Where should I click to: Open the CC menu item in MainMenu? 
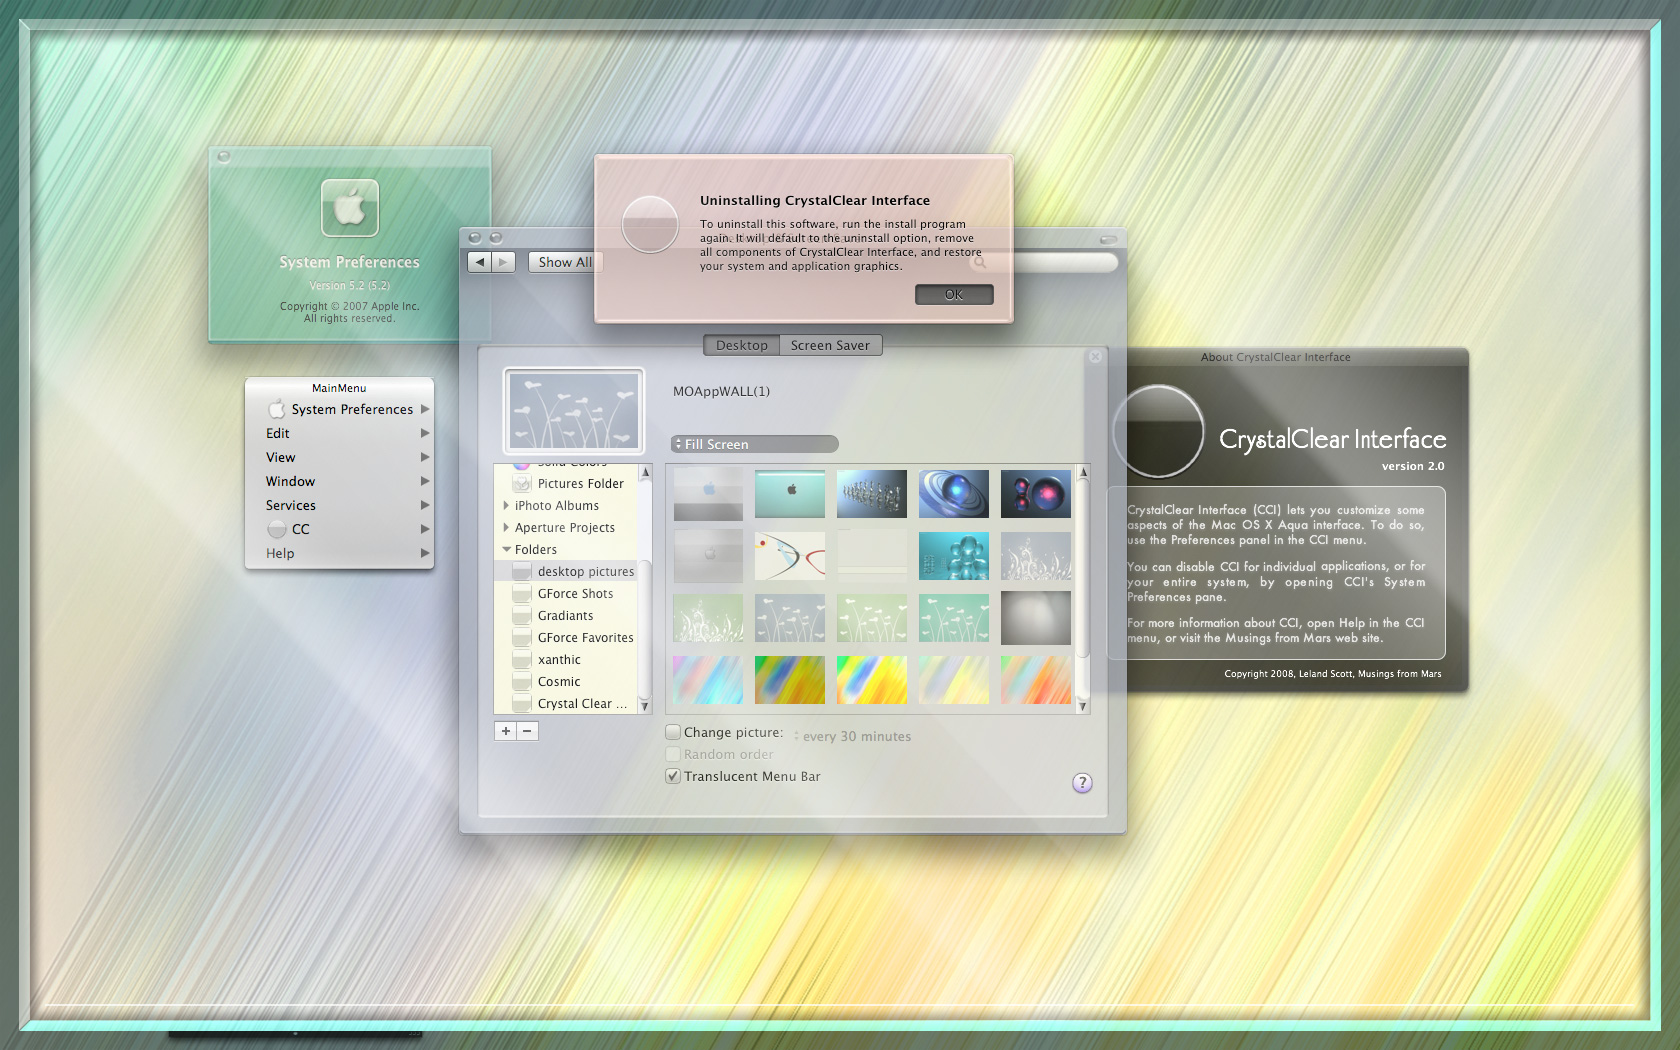coord(339,529)
